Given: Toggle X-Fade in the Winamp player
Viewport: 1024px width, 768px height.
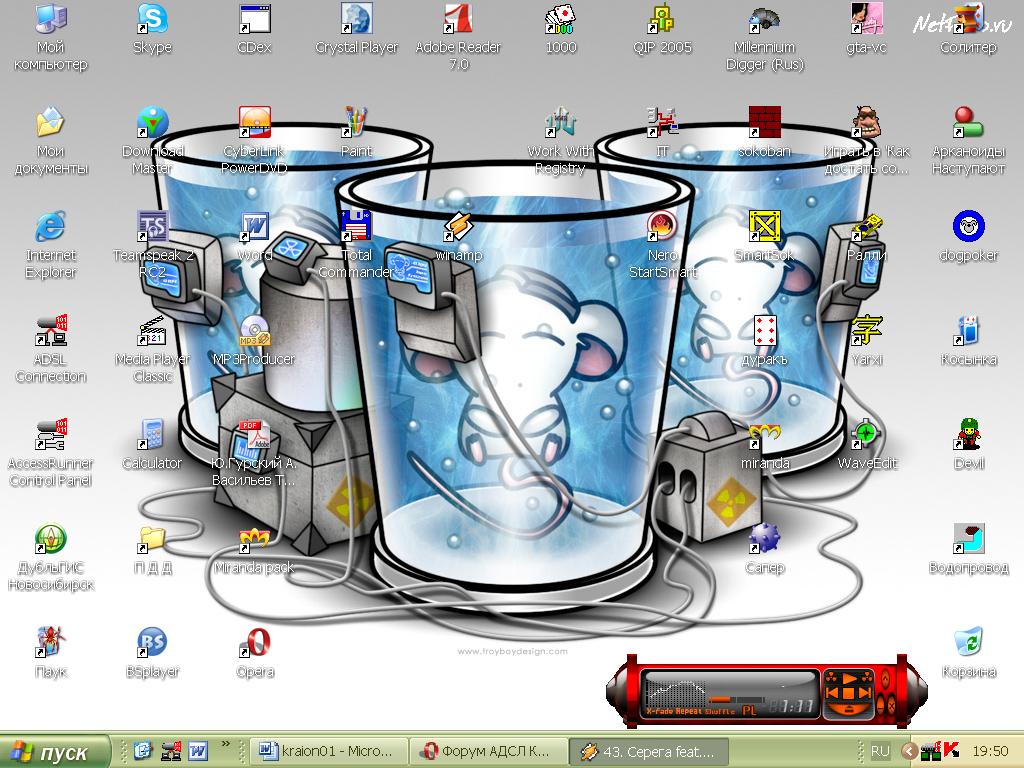Looking at the screenshot, I should [661, 712].
